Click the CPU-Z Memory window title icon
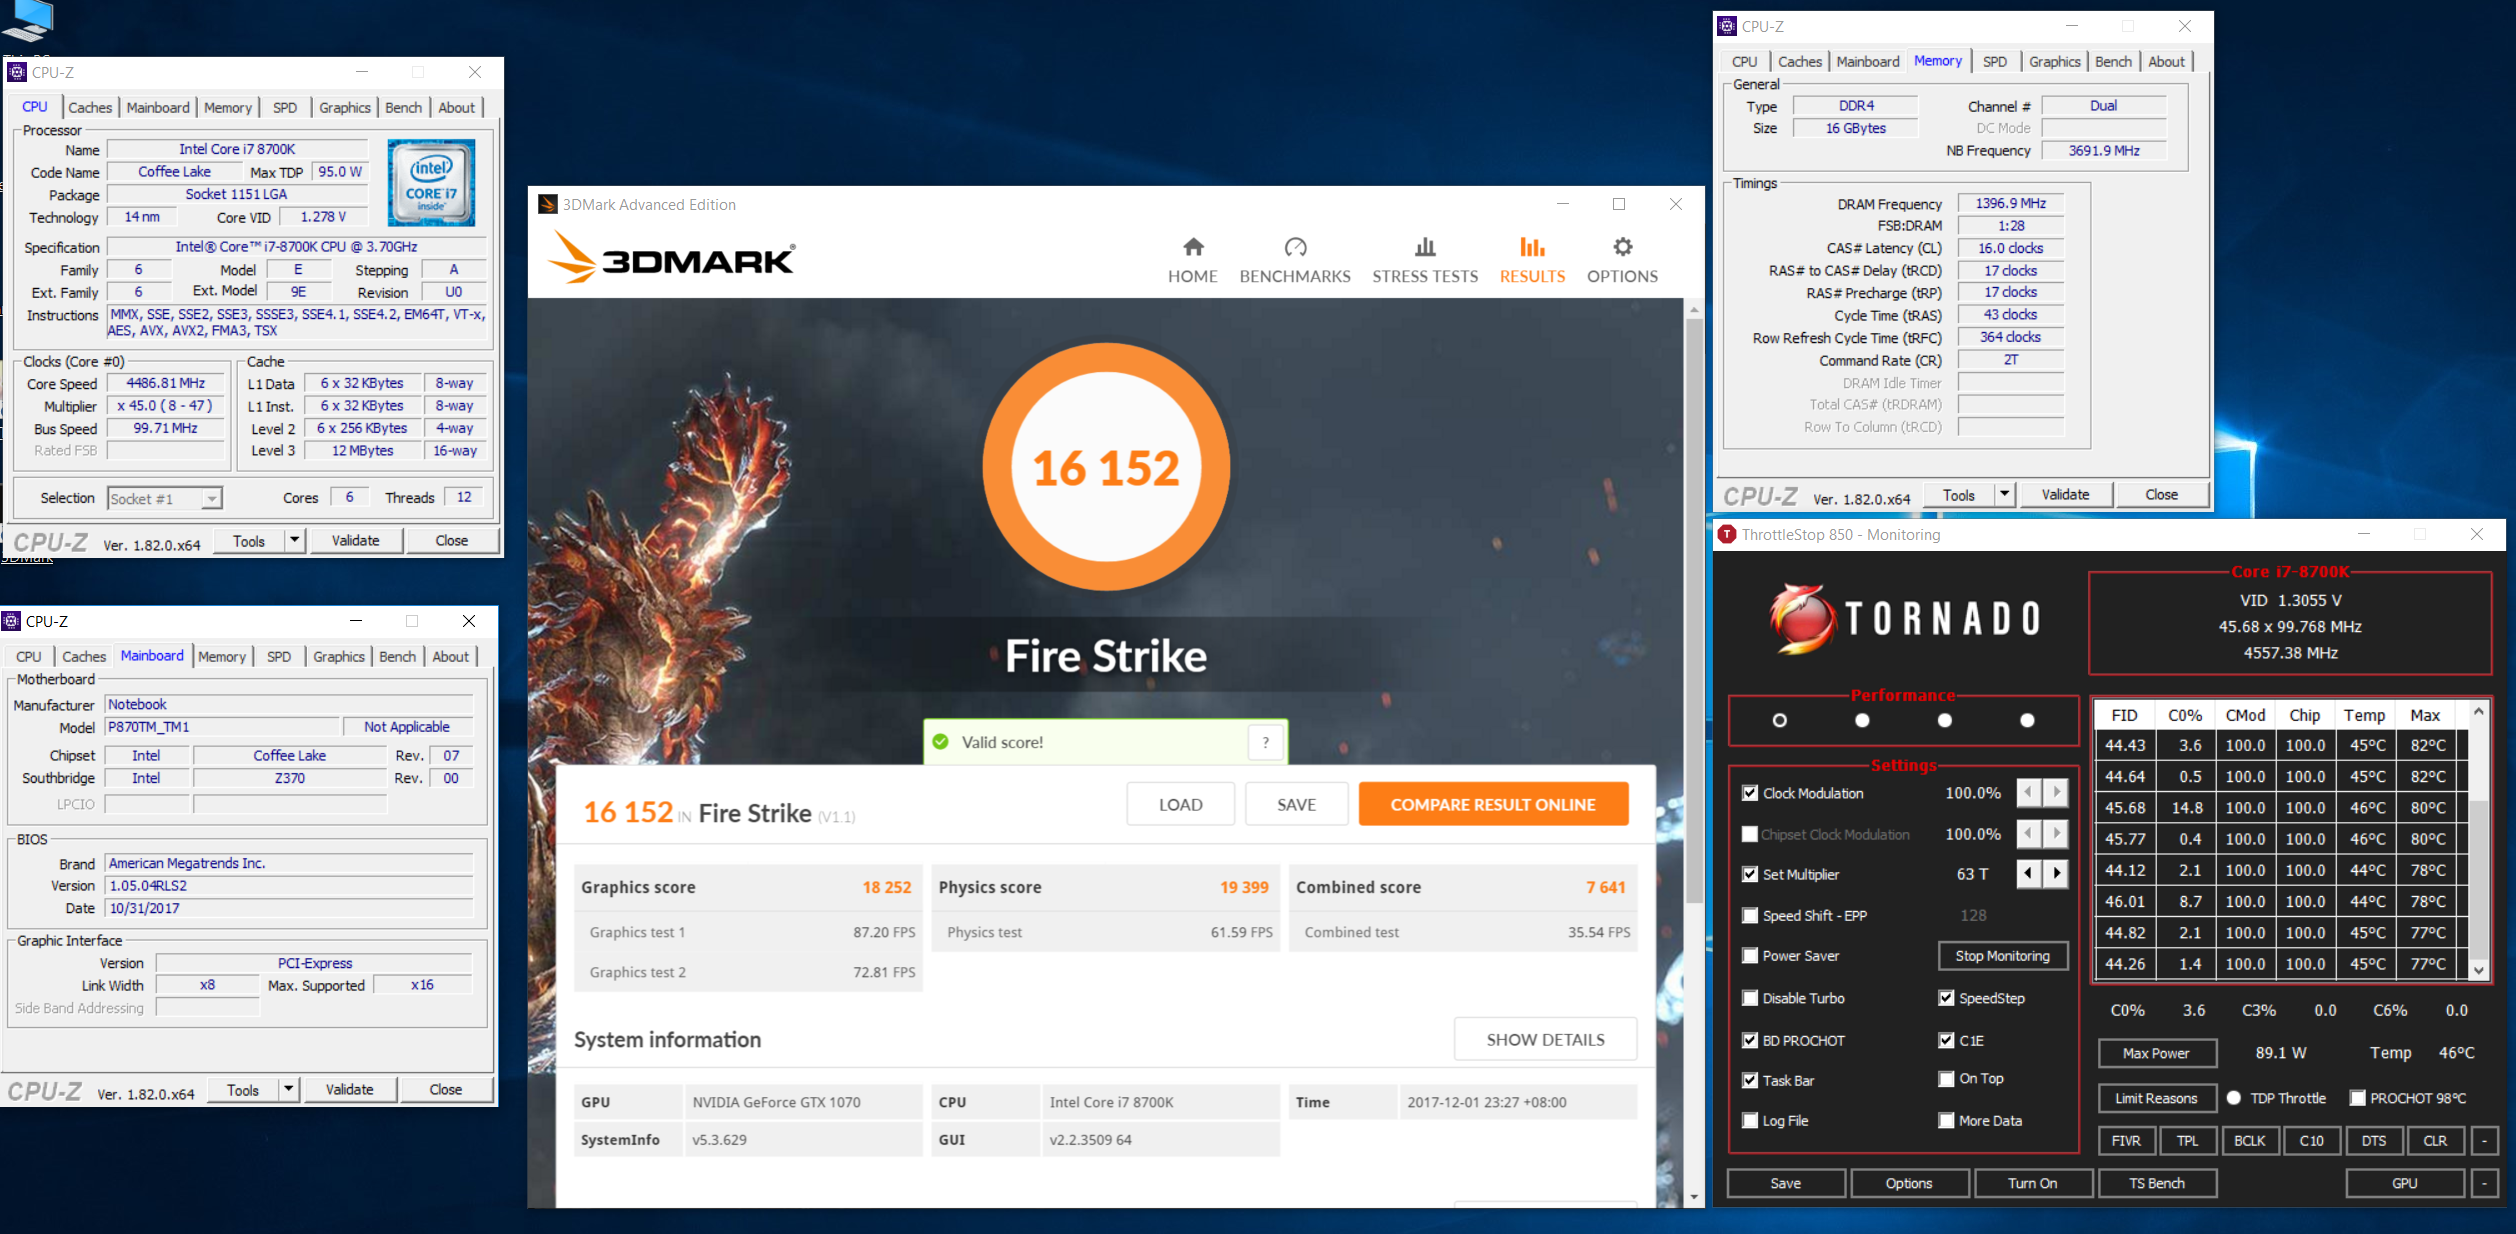The height and width of the screenshot is (1234, 2516). pyautogui.click(x=1727, y=26)
